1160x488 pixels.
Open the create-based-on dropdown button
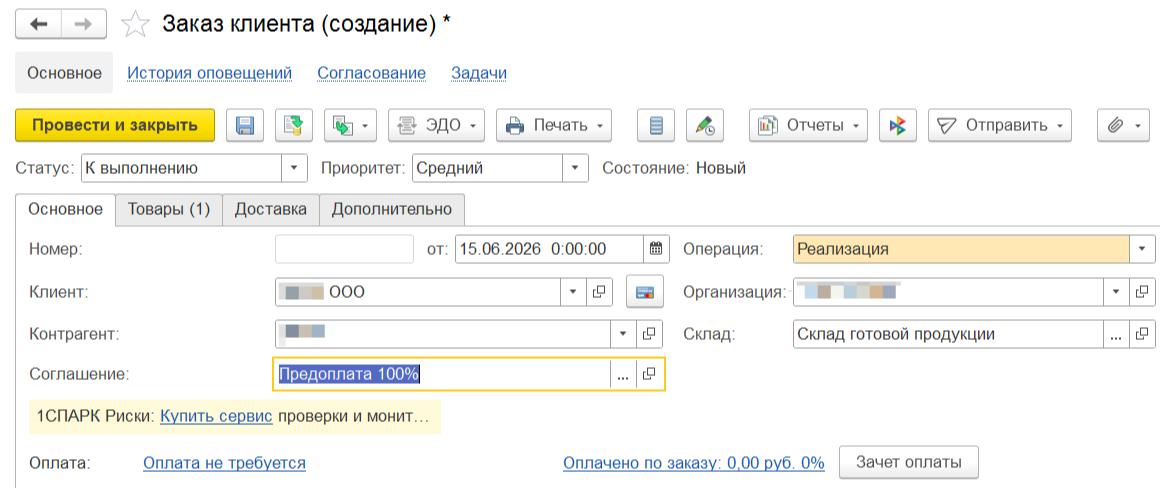click(x=351, y=126)
